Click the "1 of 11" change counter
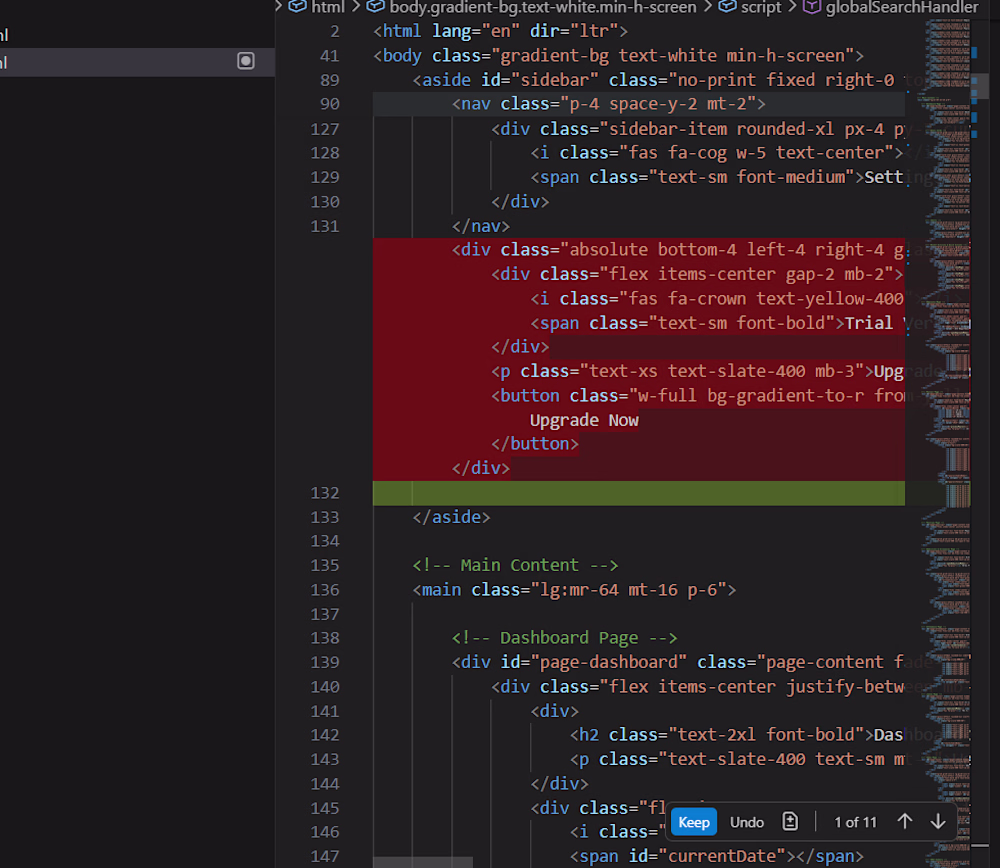The width and height of the screenshot is (1000, 868). [855, 822]
